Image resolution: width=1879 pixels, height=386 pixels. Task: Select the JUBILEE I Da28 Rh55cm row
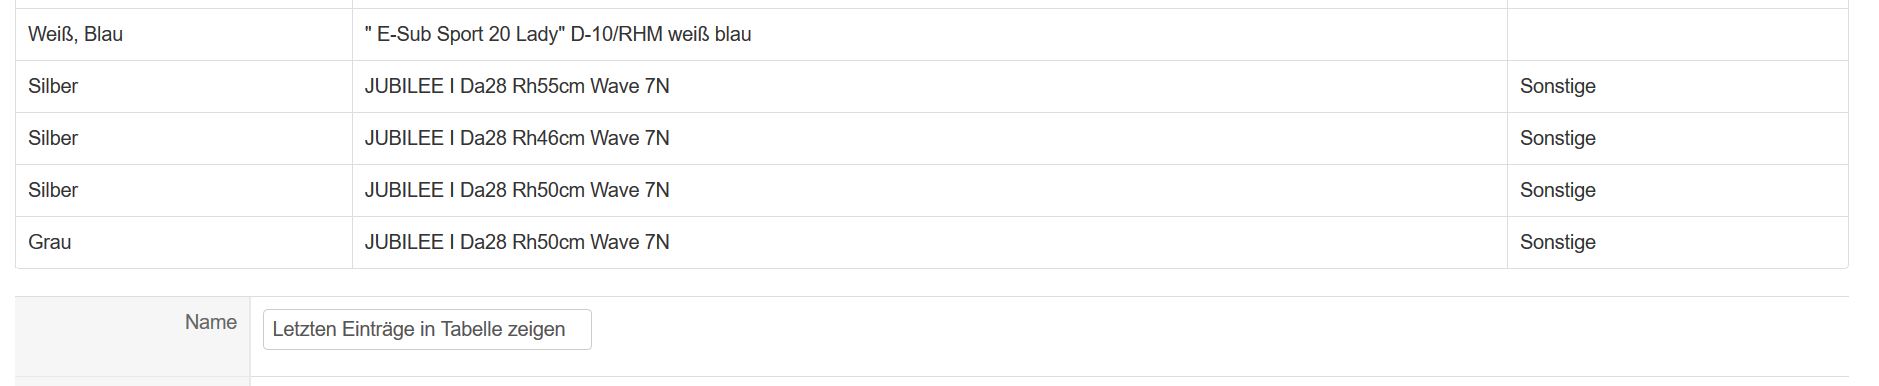pos(931,86)
